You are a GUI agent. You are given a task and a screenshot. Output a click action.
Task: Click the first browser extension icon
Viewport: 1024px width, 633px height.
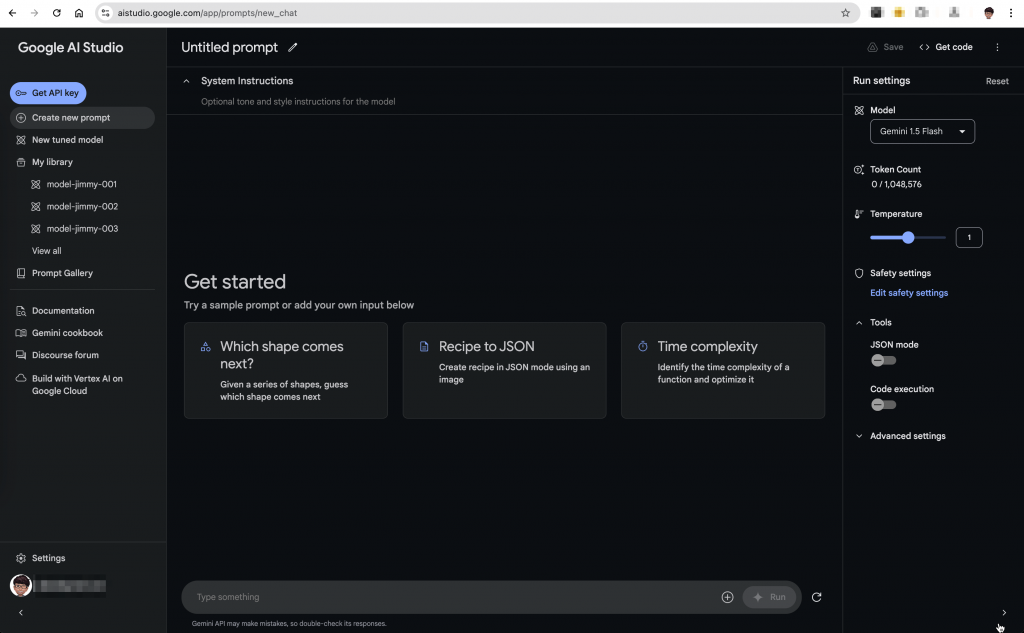[876, 12]
